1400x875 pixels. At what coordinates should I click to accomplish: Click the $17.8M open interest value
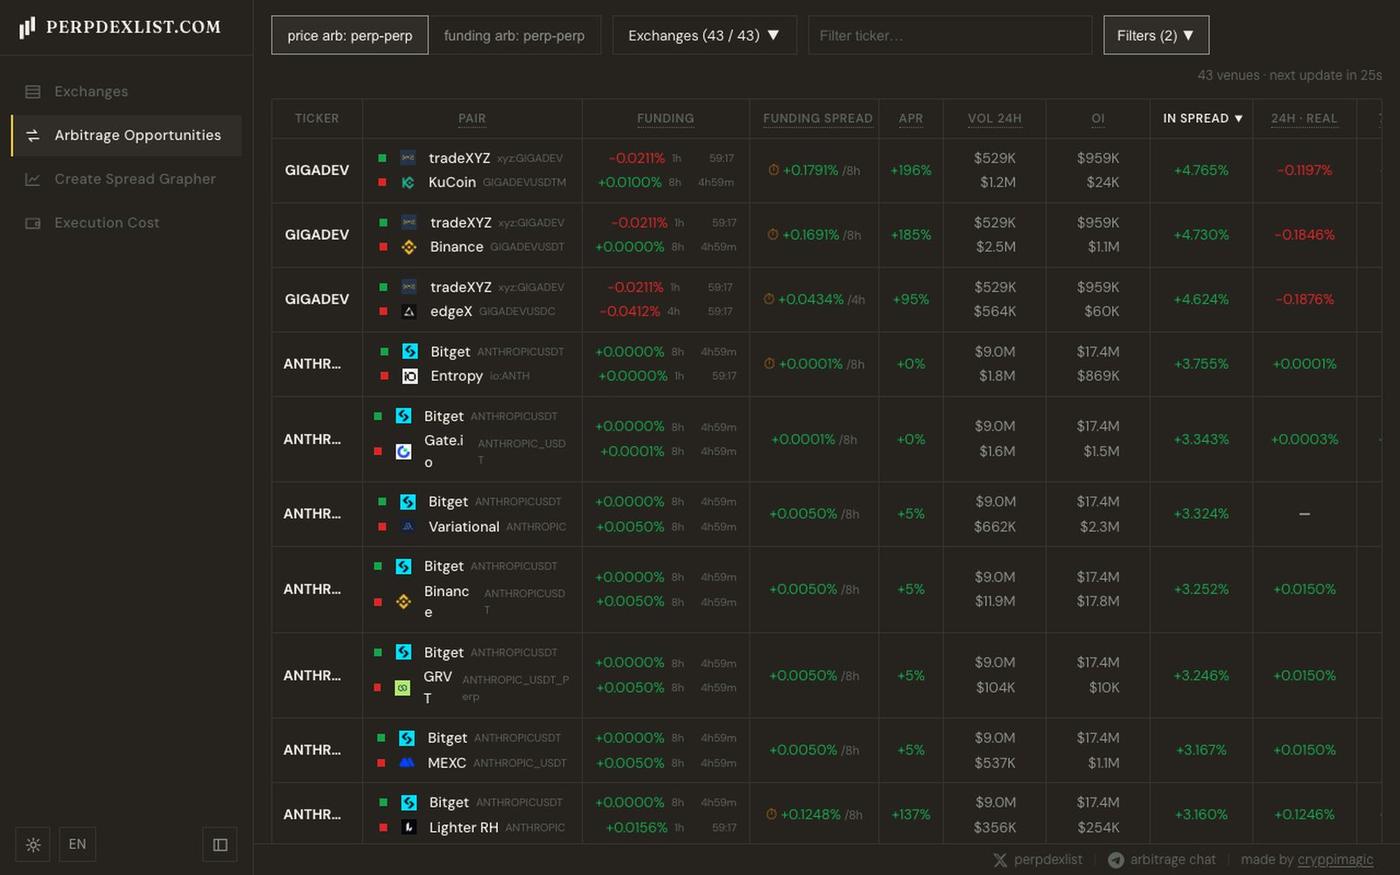click(1099, 602)
